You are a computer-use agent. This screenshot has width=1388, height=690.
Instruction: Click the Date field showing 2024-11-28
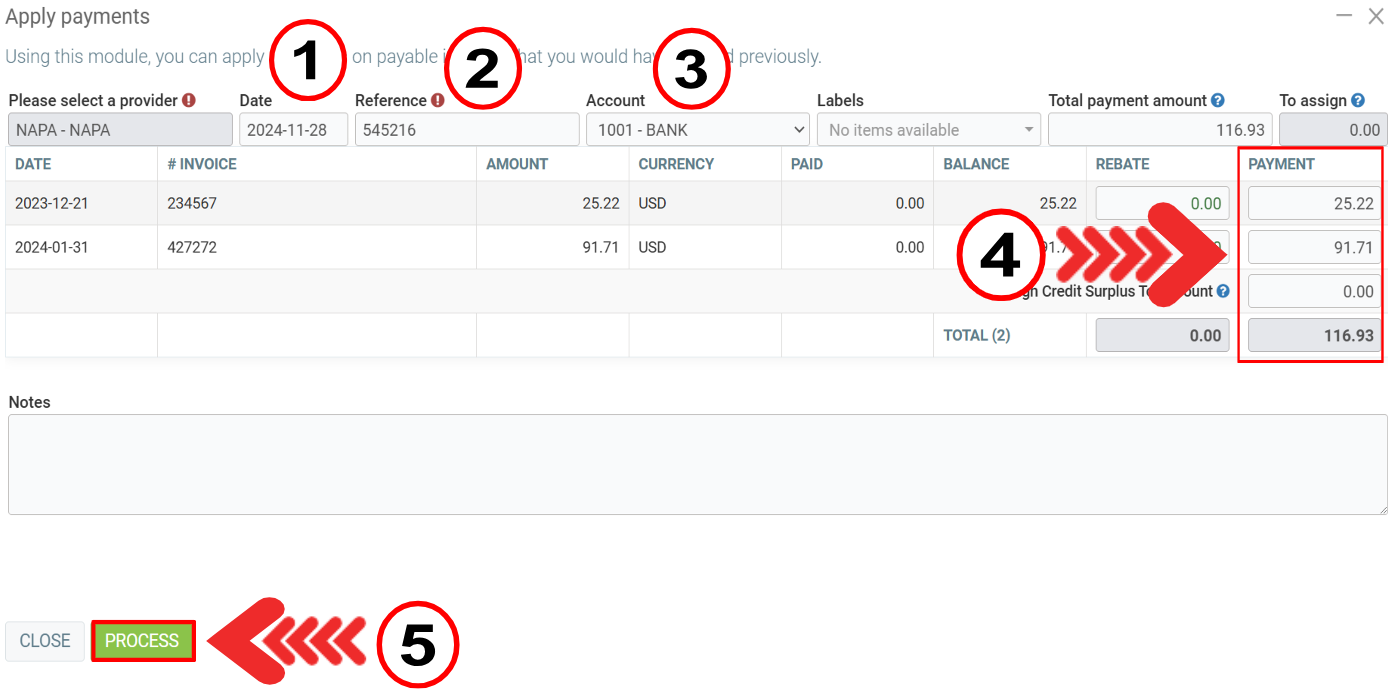293,130
